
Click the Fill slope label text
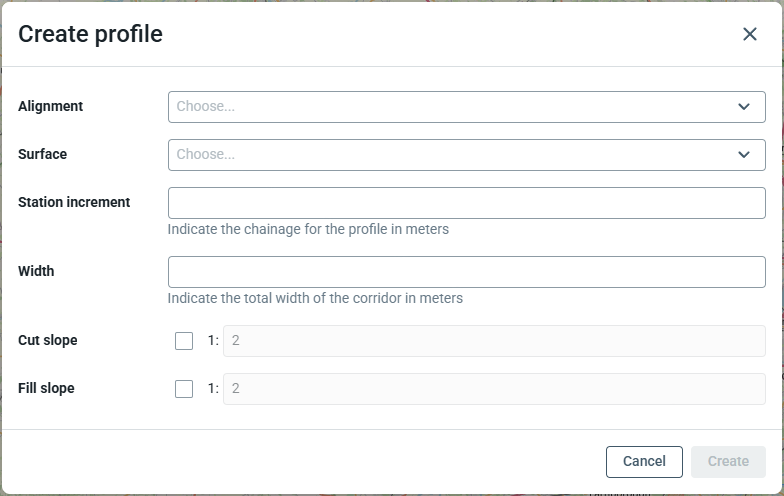(46, 388)
